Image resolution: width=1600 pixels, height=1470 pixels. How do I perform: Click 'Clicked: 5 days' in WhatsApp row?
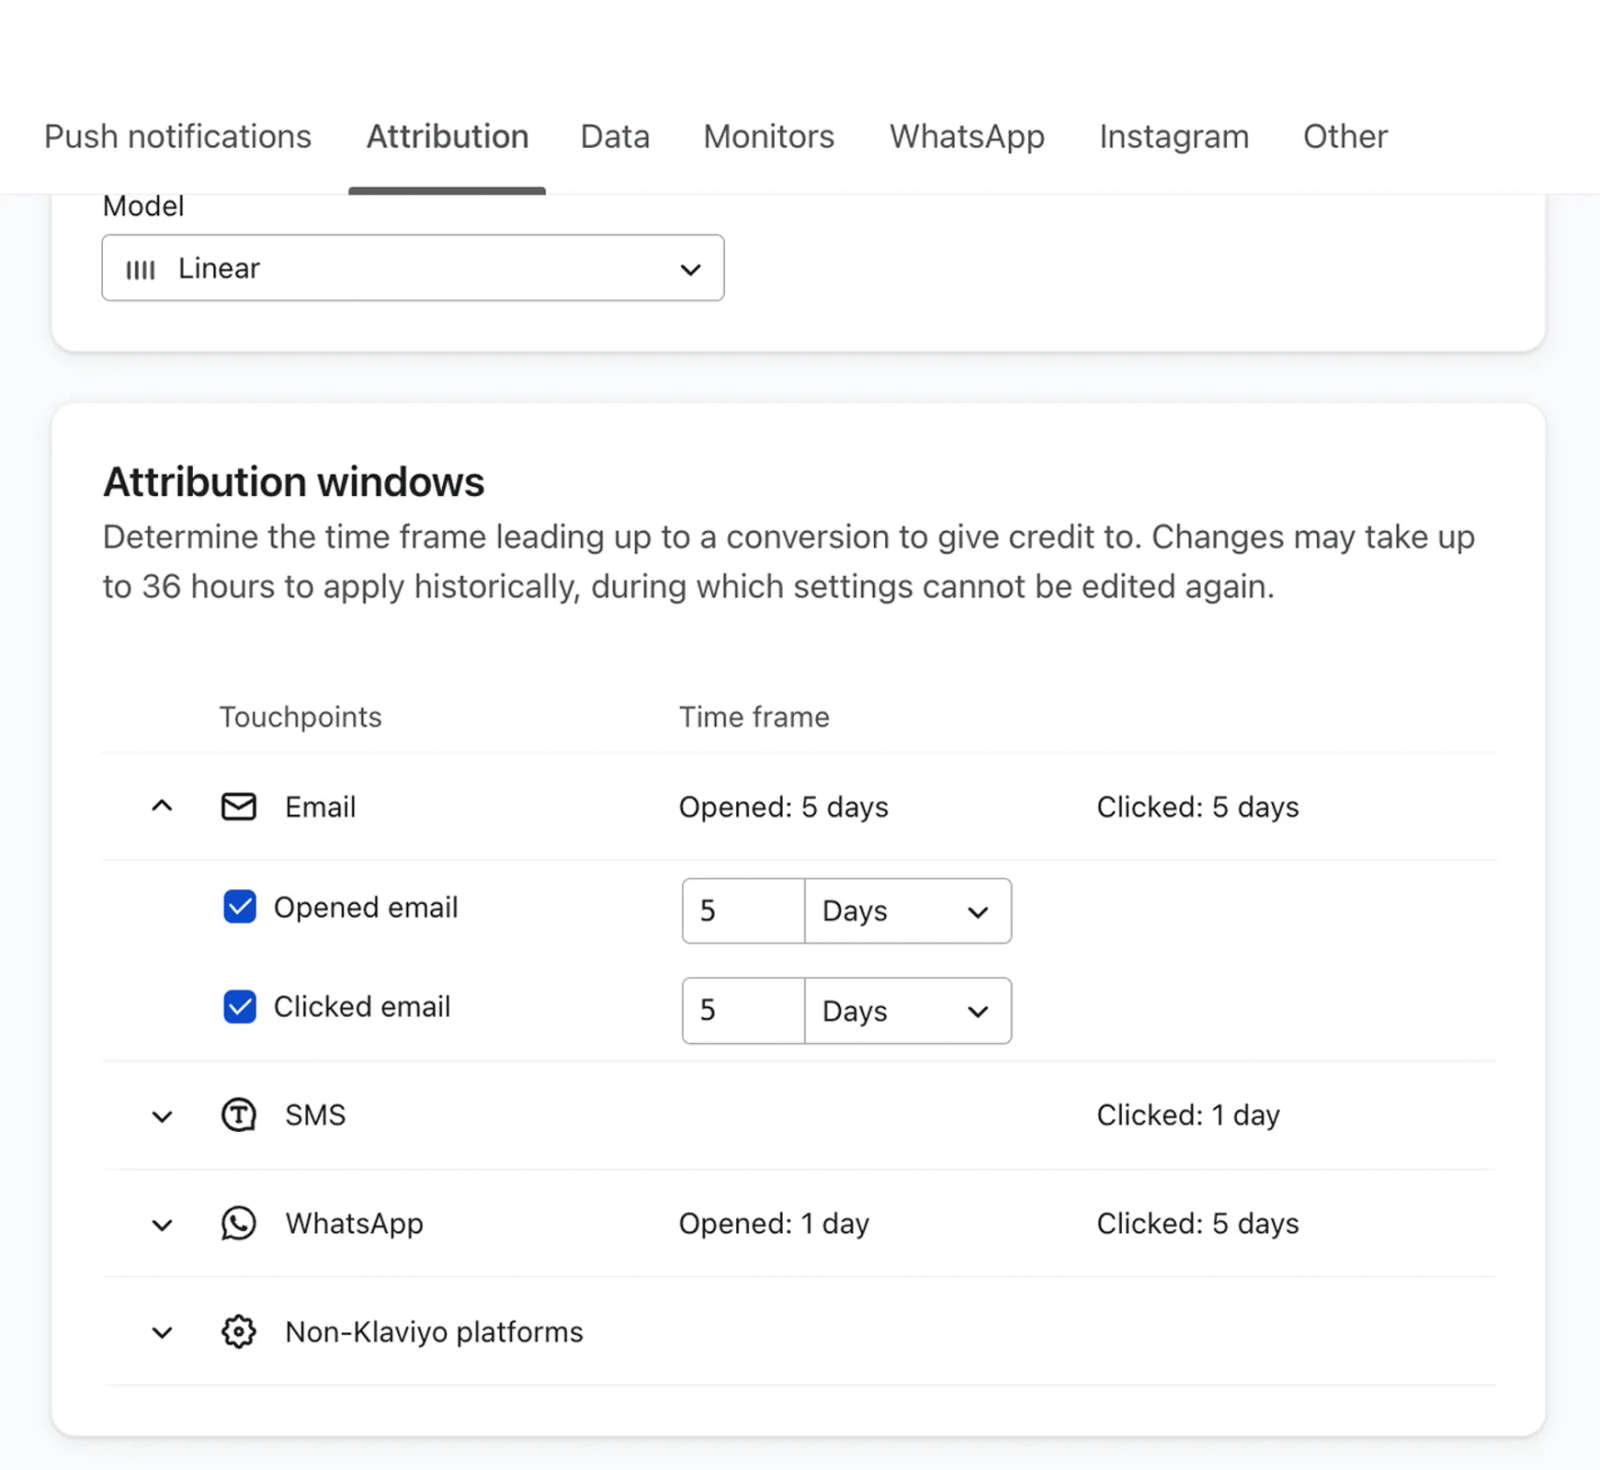click(x=1197, y=1224)
